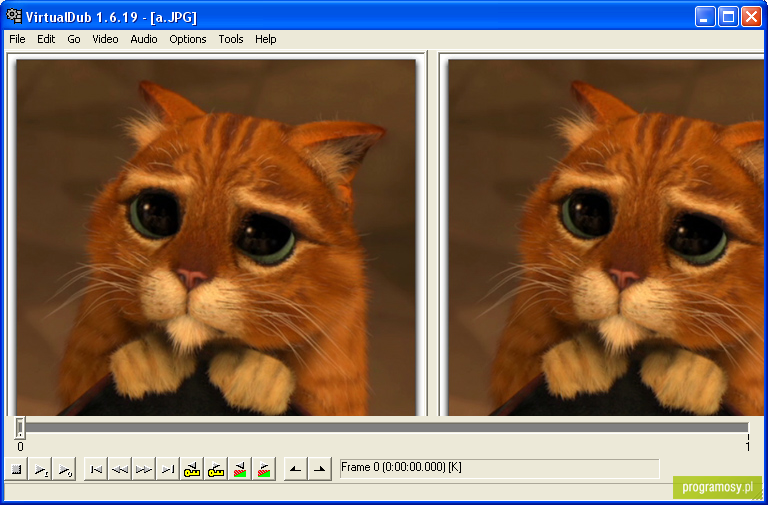
Task: Open the File menu
Action: pyautogui.click(x=17, y=39)
